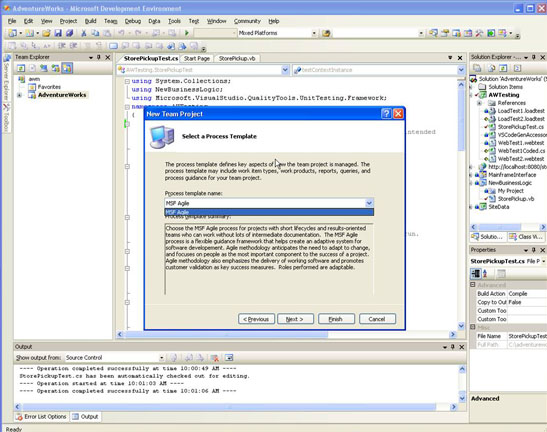The height and width of the screenshot is (432, 547).
Task: Select Favorites in Team Explorer
Action: click(x=49, y=87)
